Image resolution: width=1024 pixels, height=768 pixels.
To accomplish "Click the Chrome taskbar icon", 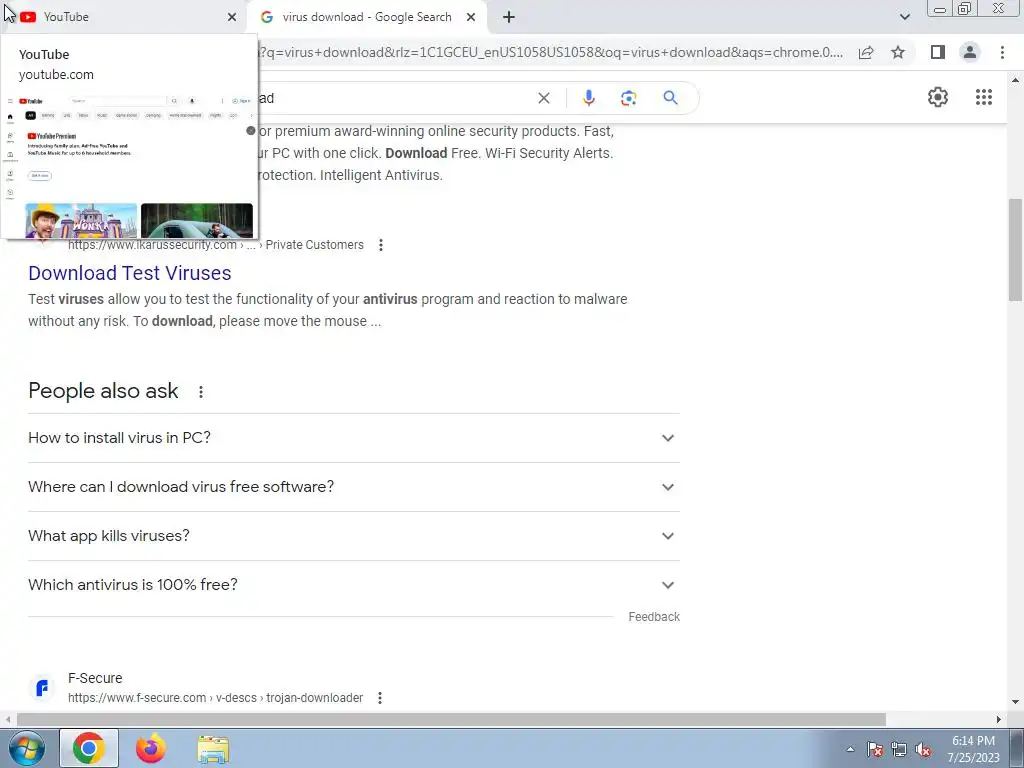I will [x=89, y=748].
